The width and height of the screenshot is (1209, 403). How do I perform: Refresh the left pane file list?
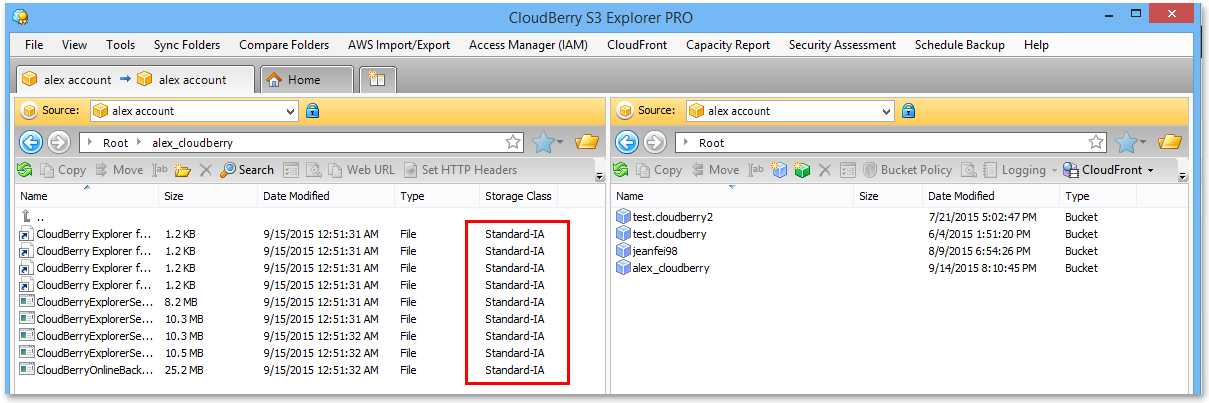click(x=25, y=170)
